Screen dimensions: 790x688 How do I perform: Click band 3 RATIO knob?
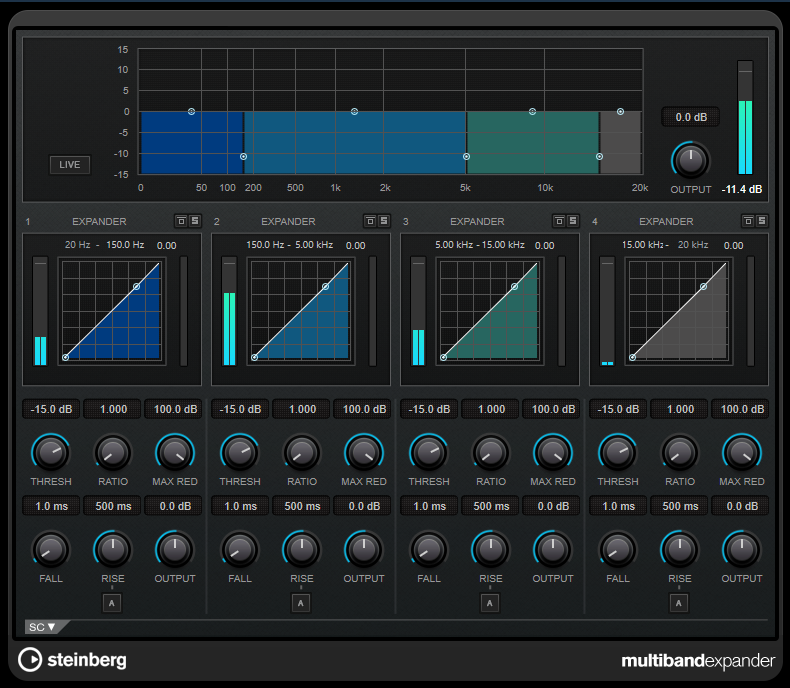click(x=491, y=452)
